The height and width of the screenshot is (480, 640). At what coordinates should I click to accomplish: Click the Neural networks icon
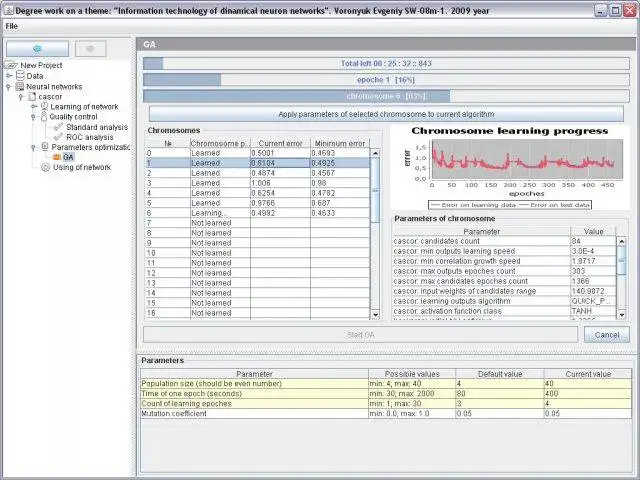pyautogui.click(x=20, y=86)
